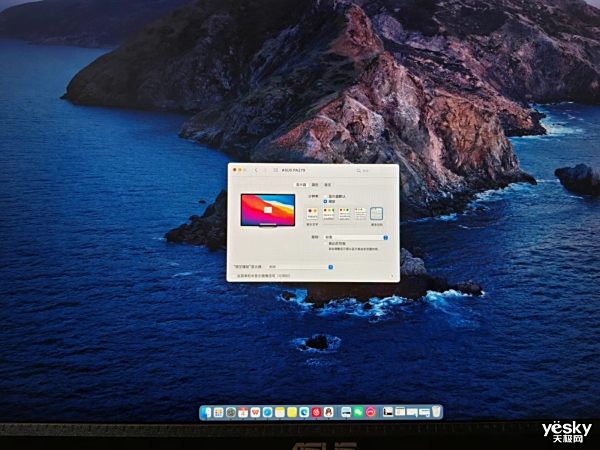The width and height of the screenshot is (600, 450).
Task: Choose the More Space scaling thumbnail
Action: coord(377,214)
